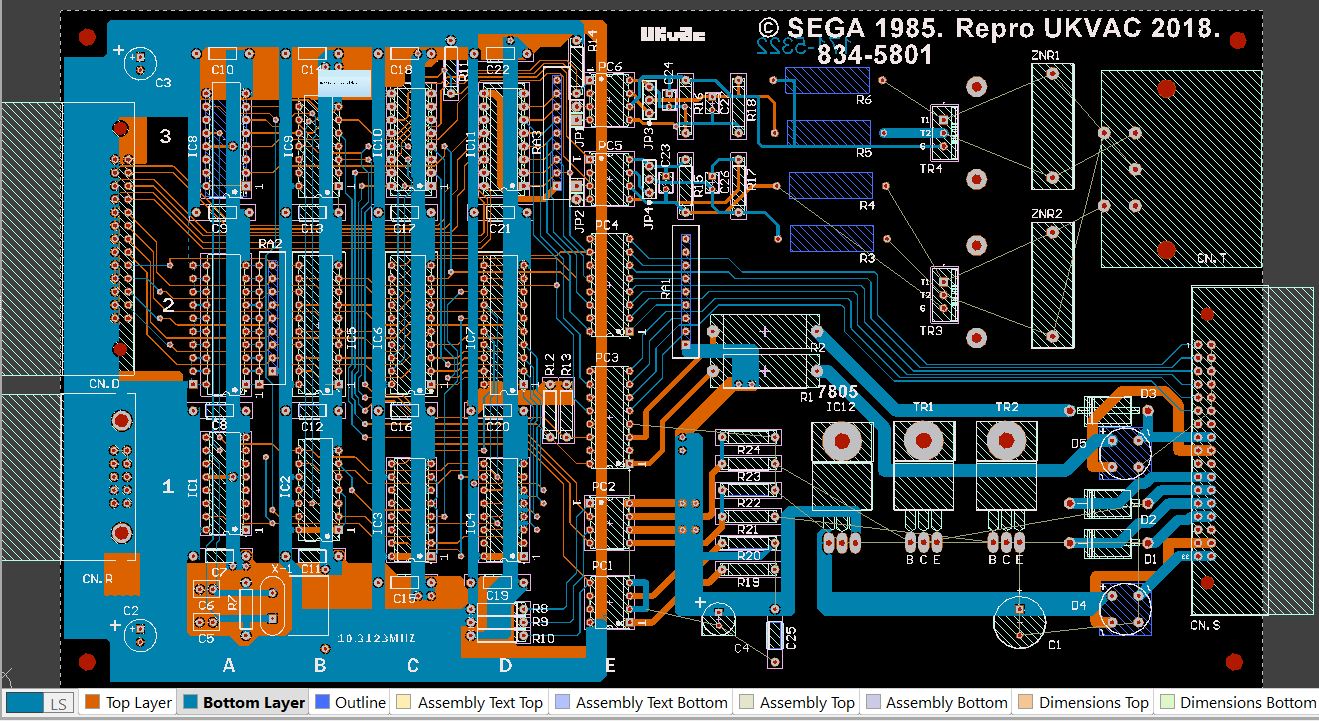Select the Assembly Top layer tab
The height and width of the screenshot is (721, 1319).
(795, 703)
